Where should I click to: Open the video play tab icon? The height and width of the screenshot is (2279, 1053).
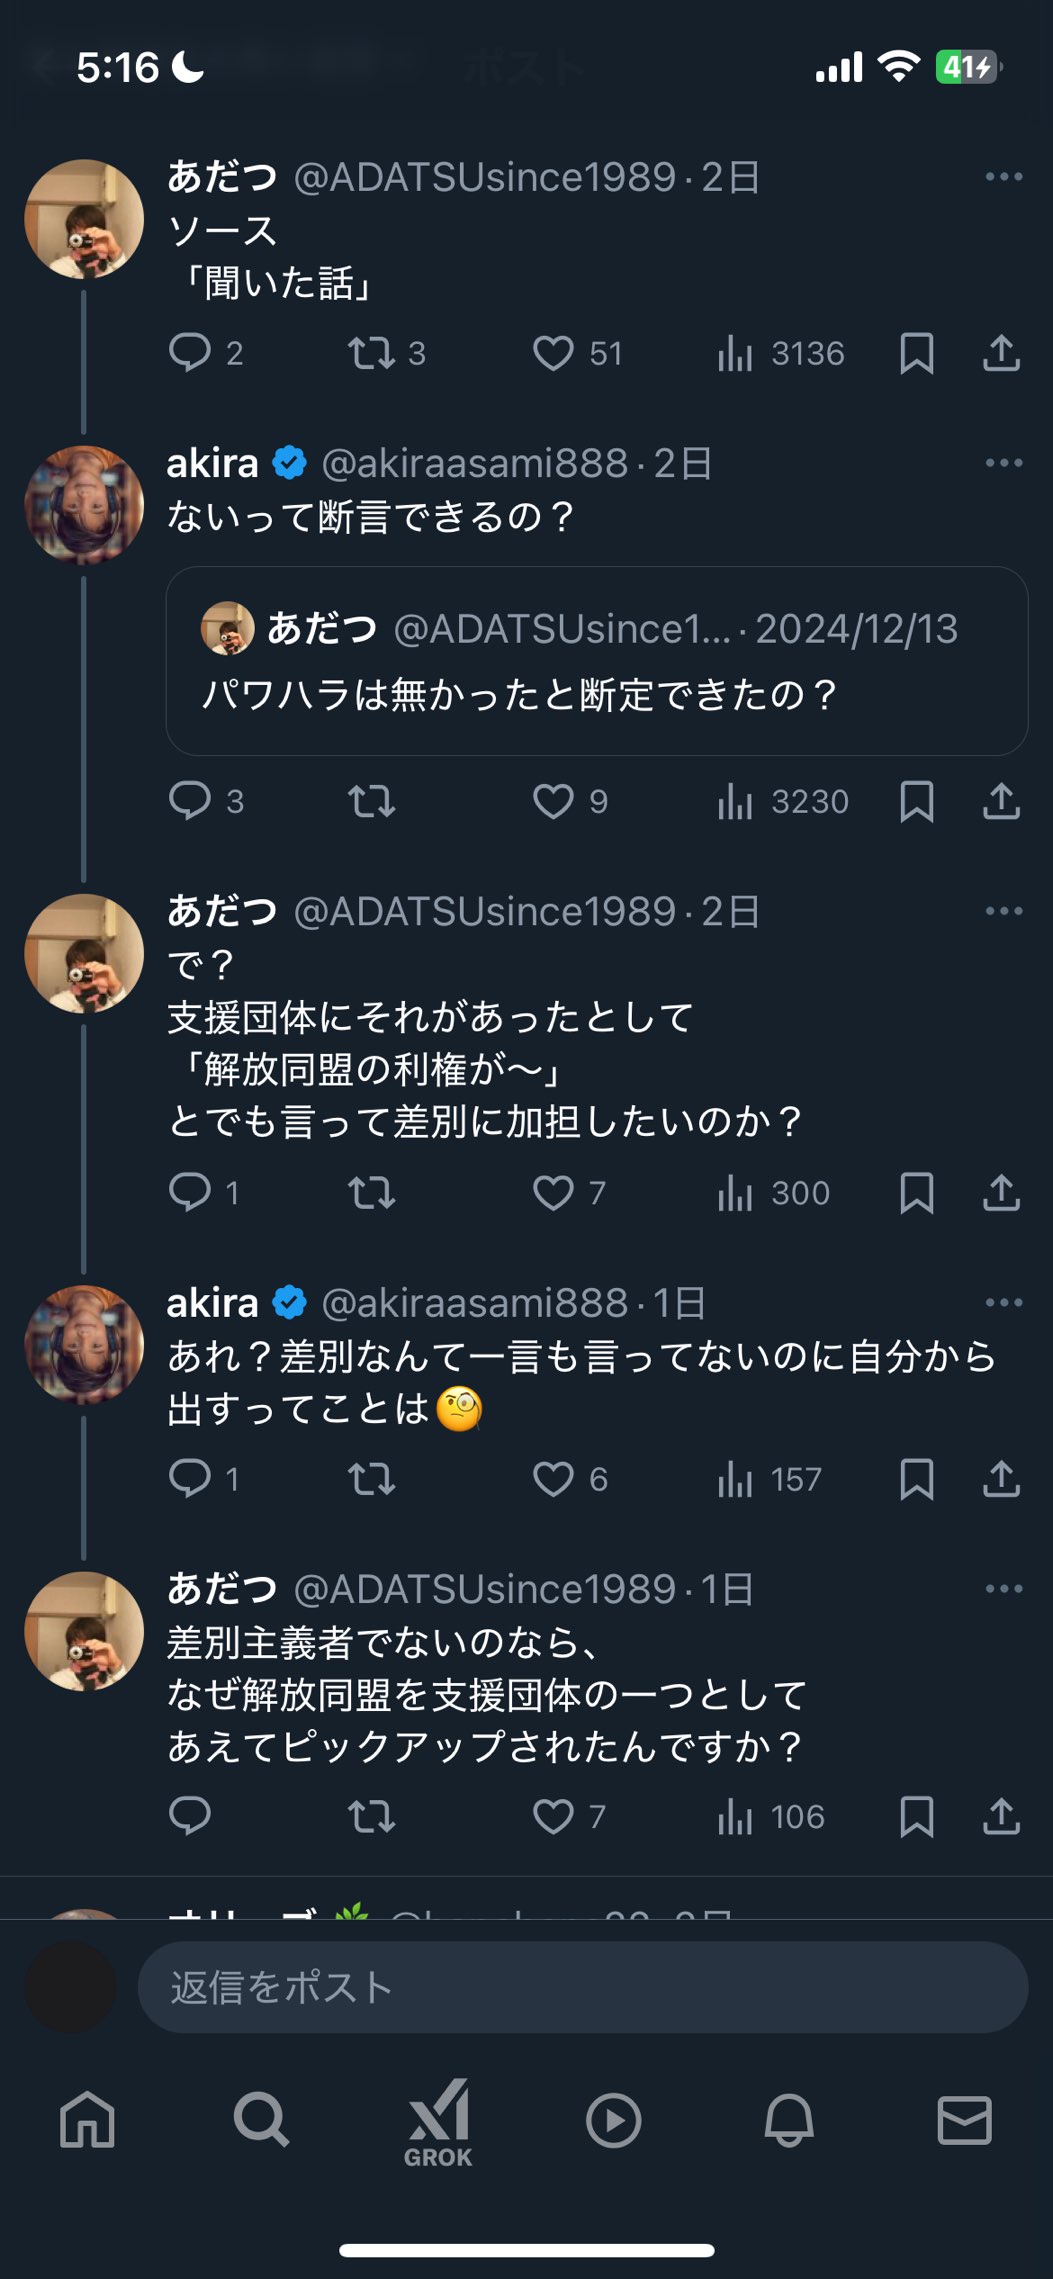coord(613,2119)
